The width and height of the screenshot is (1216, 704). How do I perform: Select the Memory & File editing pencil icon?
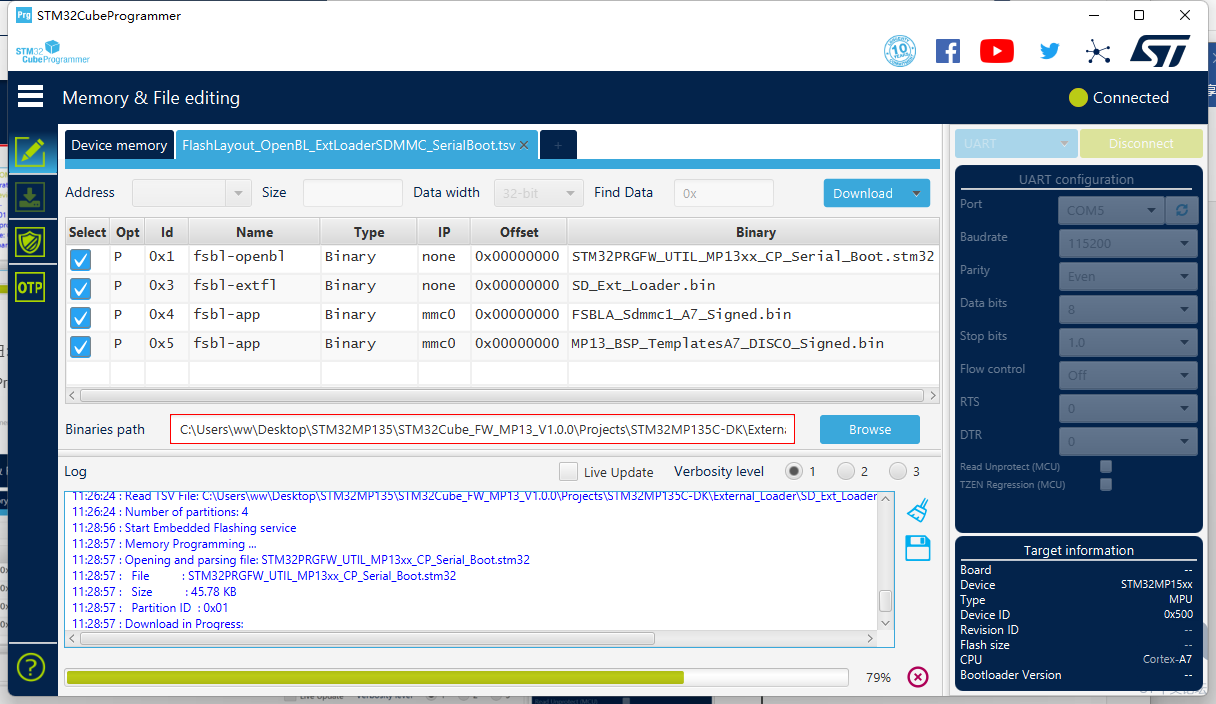31,151
